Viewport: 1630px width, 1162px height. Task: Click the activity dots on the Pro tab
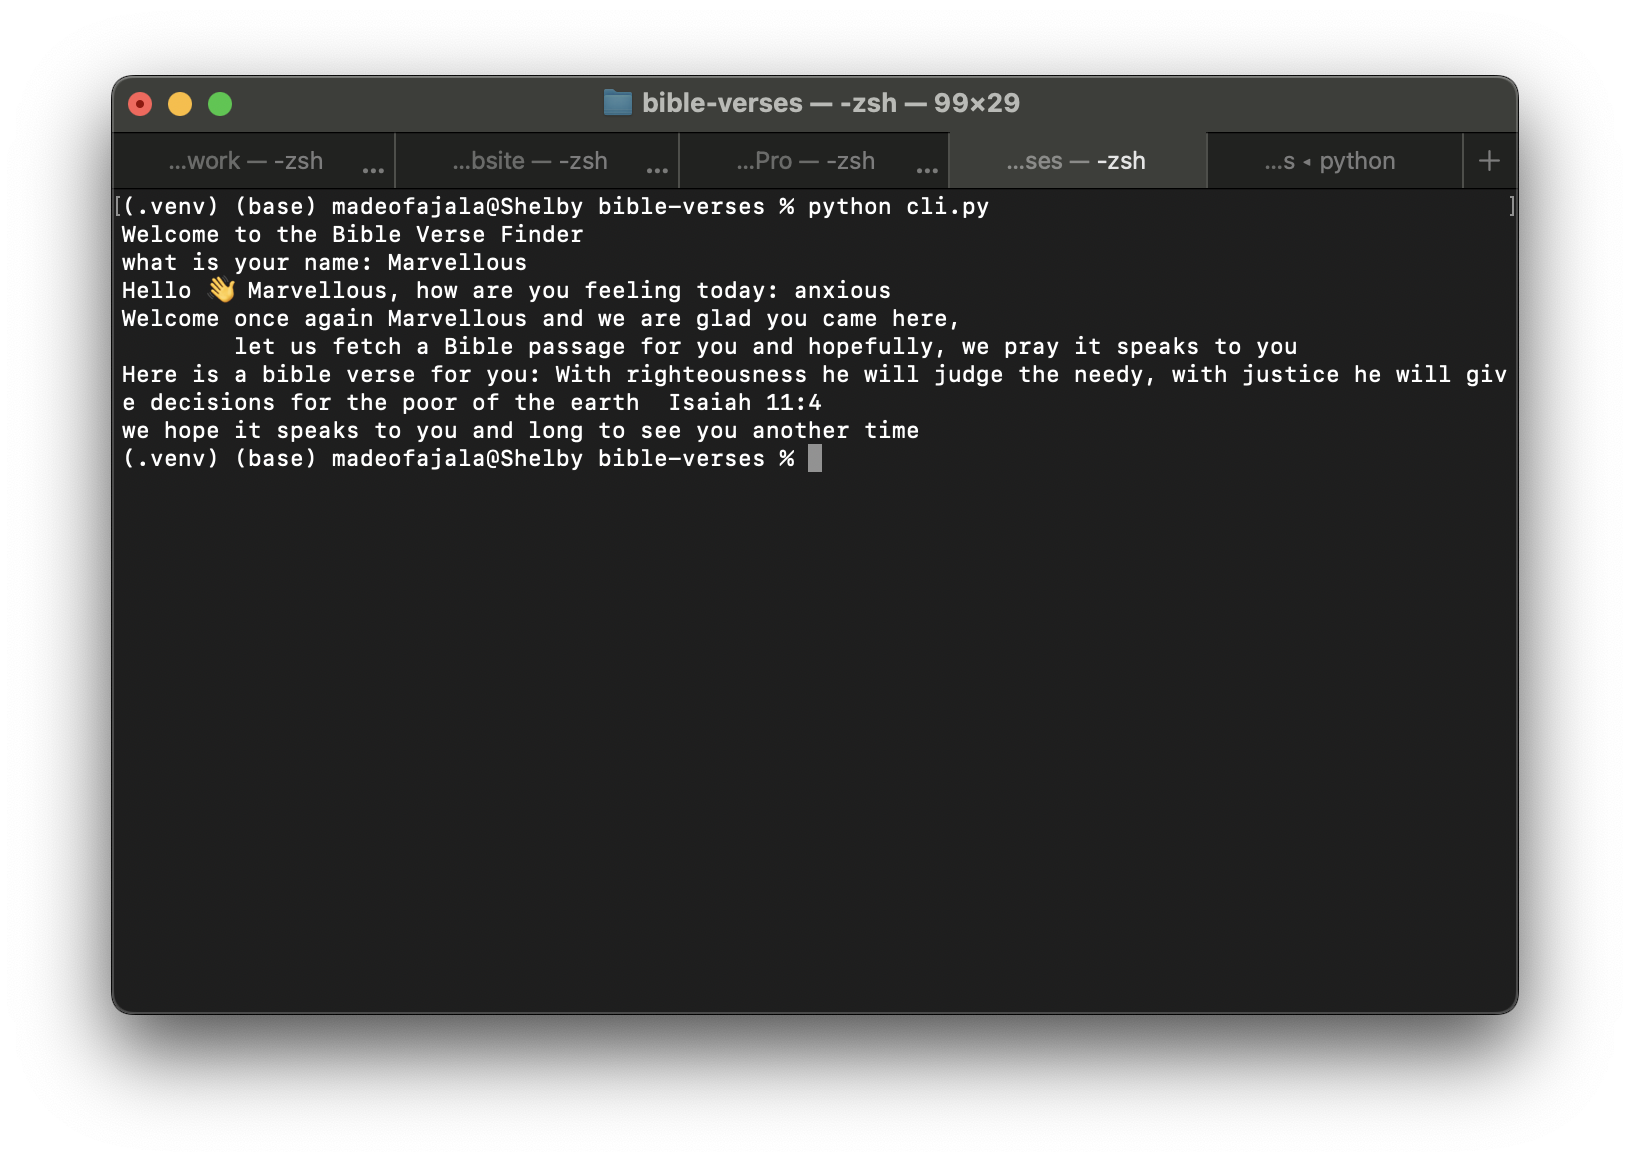[927, 170]
